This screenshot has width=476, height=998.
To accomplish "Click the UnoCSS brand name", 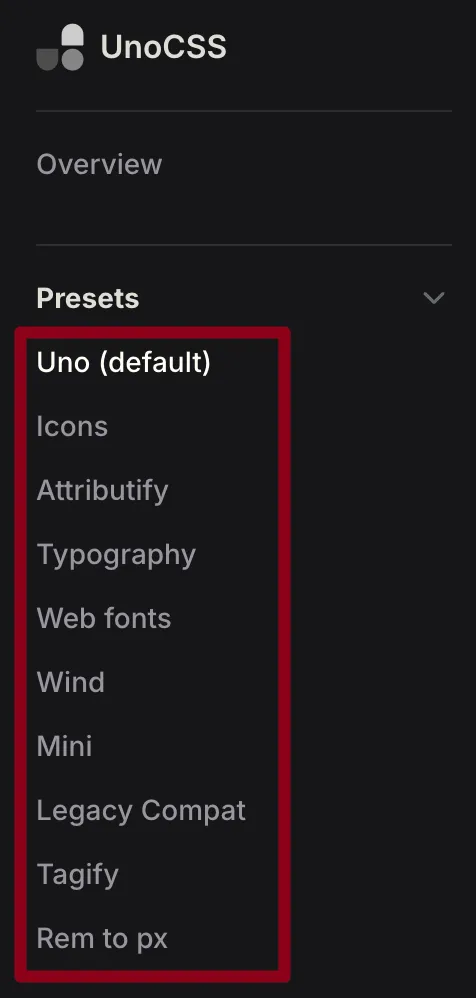I will click(164, 47).
